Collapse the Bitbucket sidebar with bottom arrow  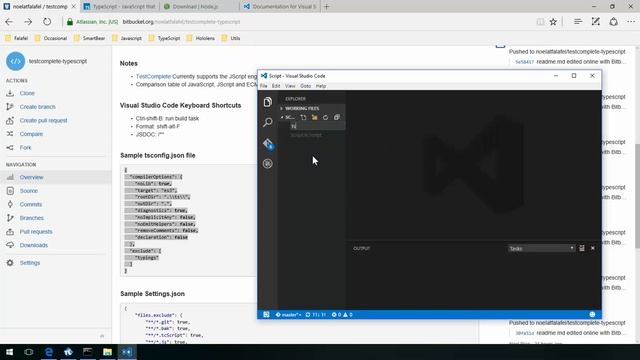point(102,336)
